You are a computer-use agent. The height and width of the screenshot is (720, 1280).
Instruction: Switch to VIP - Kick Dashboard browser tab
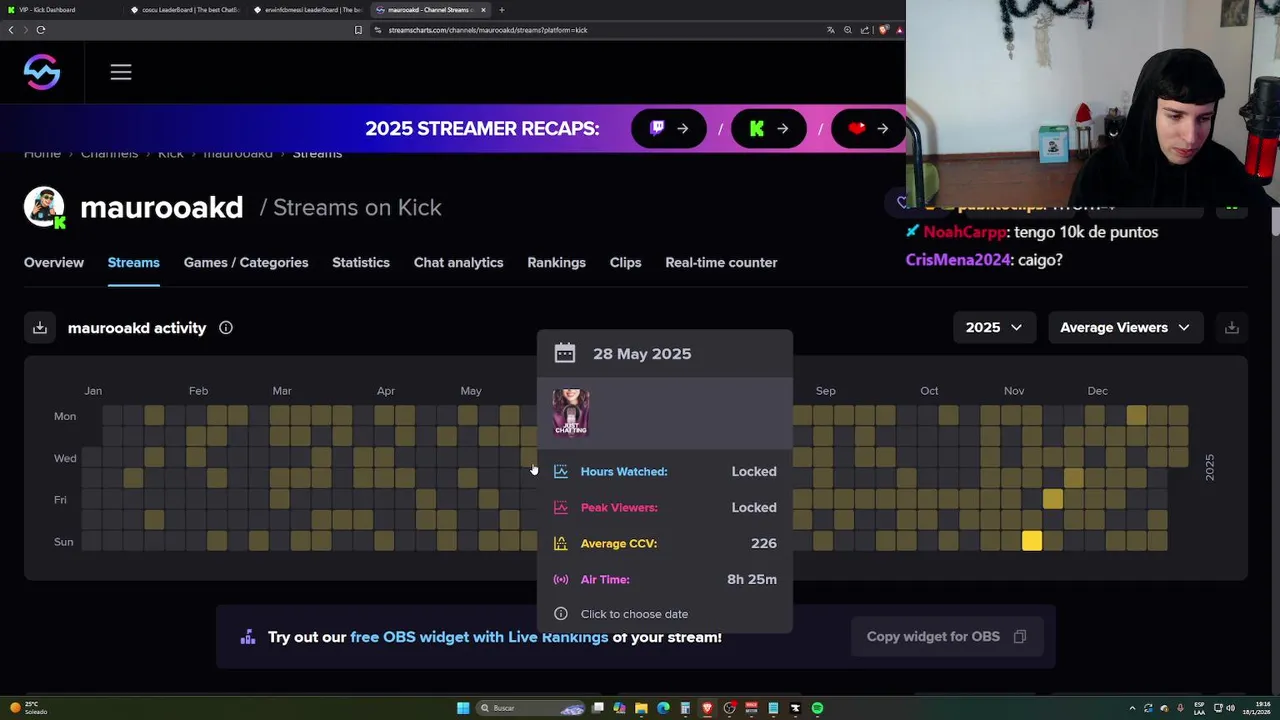[x=60, y=10]
